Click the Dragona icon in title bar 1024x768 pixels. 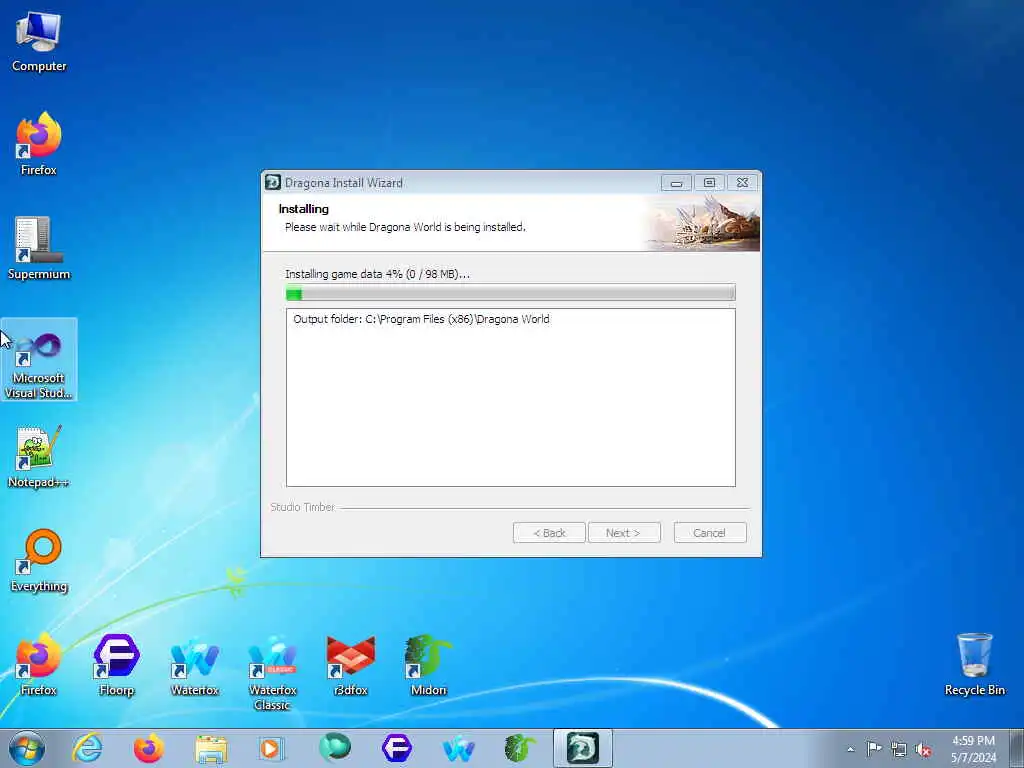pos(273,182)
